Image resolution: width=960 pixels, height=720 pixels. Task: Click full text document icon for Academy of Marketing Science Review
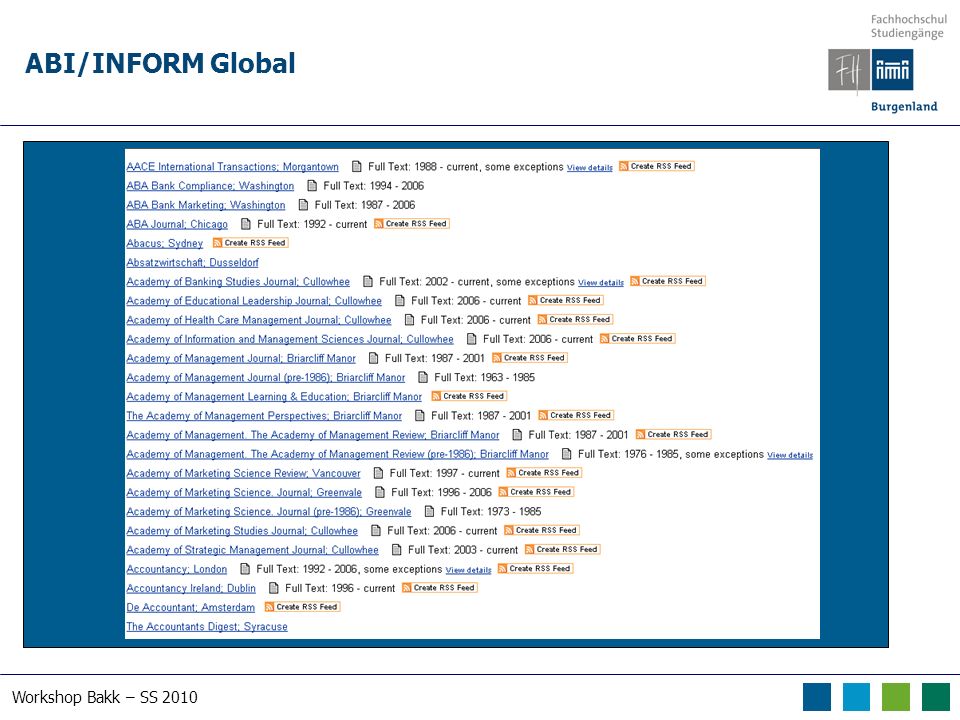[x=378, y=473]
